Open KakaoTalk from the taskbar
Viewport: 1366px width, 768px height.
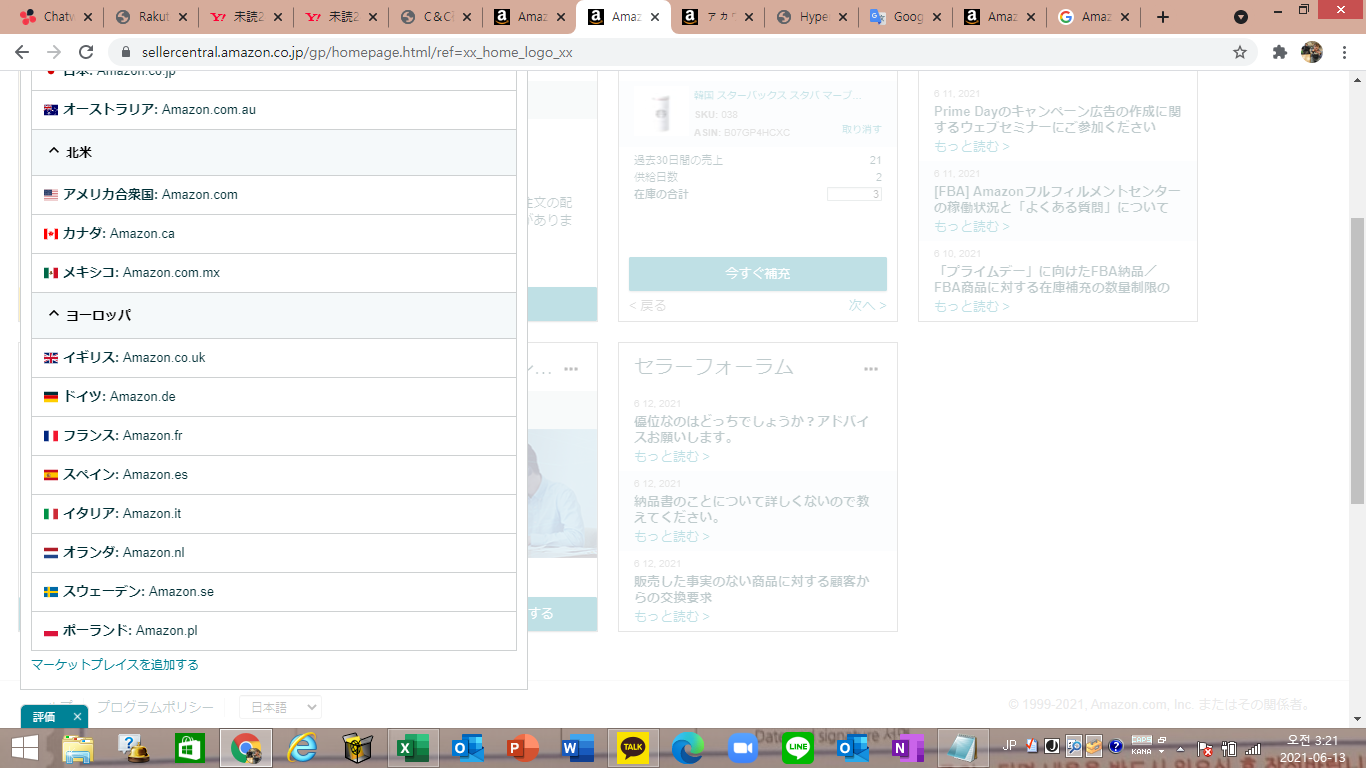[633, 748]
